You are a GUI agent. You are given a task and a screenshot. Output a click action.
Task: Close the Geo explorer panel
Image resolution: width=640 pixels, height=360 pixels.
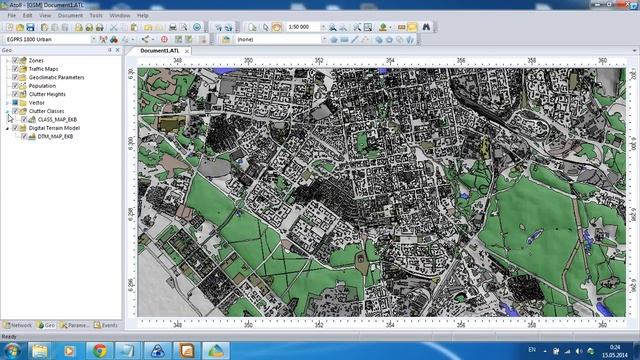coord(118,50)
